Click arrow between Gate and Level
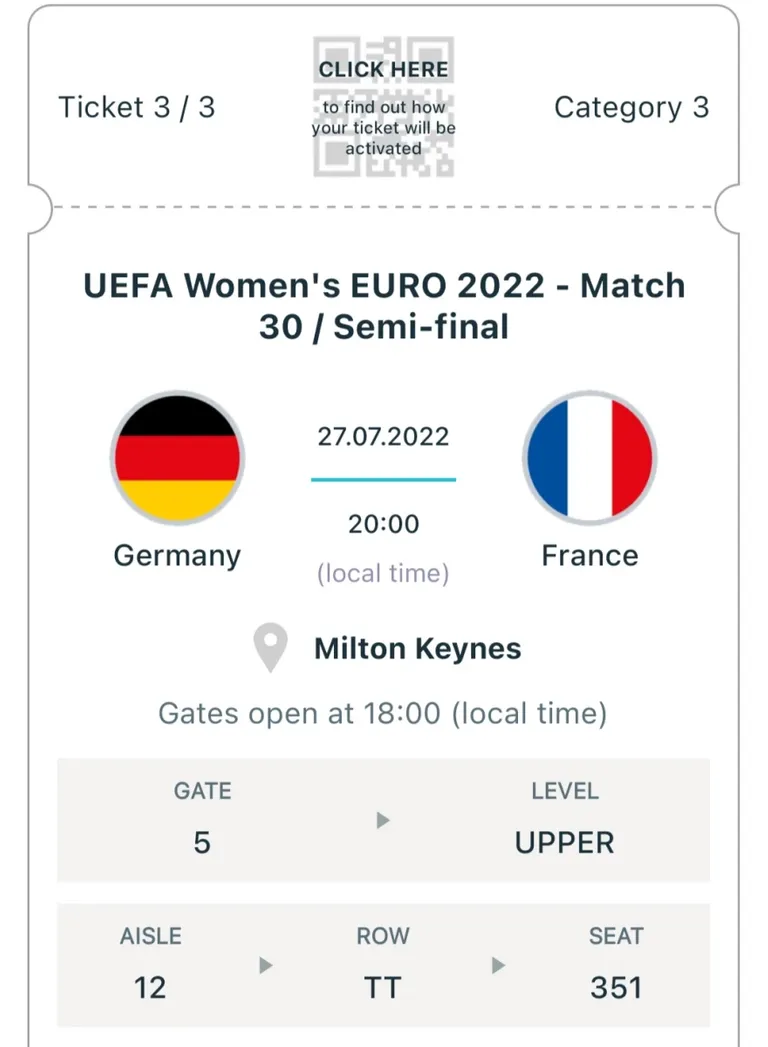Screen dimensions: 768x1047 coord(383,820)
